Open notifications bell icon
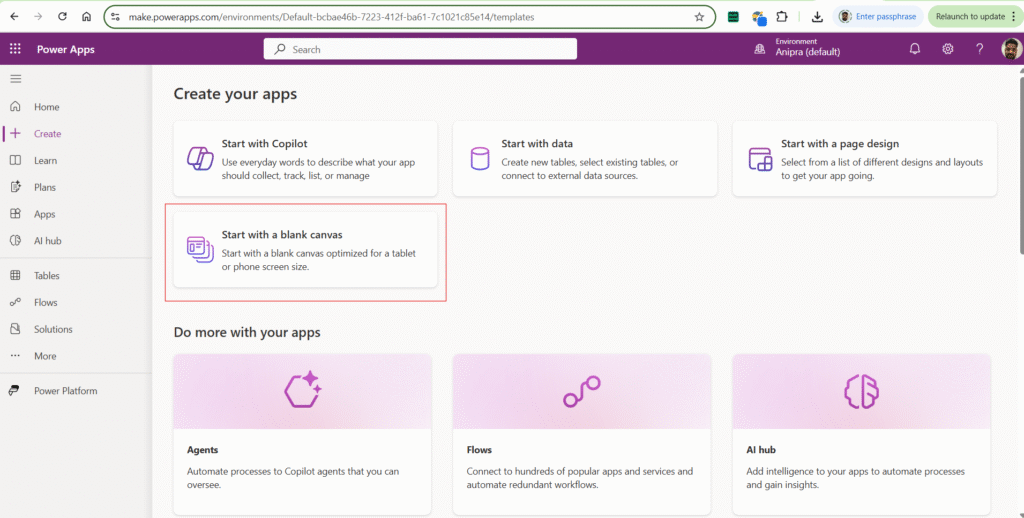This screenshot has width=1024, height=518. tap(915, 49)
